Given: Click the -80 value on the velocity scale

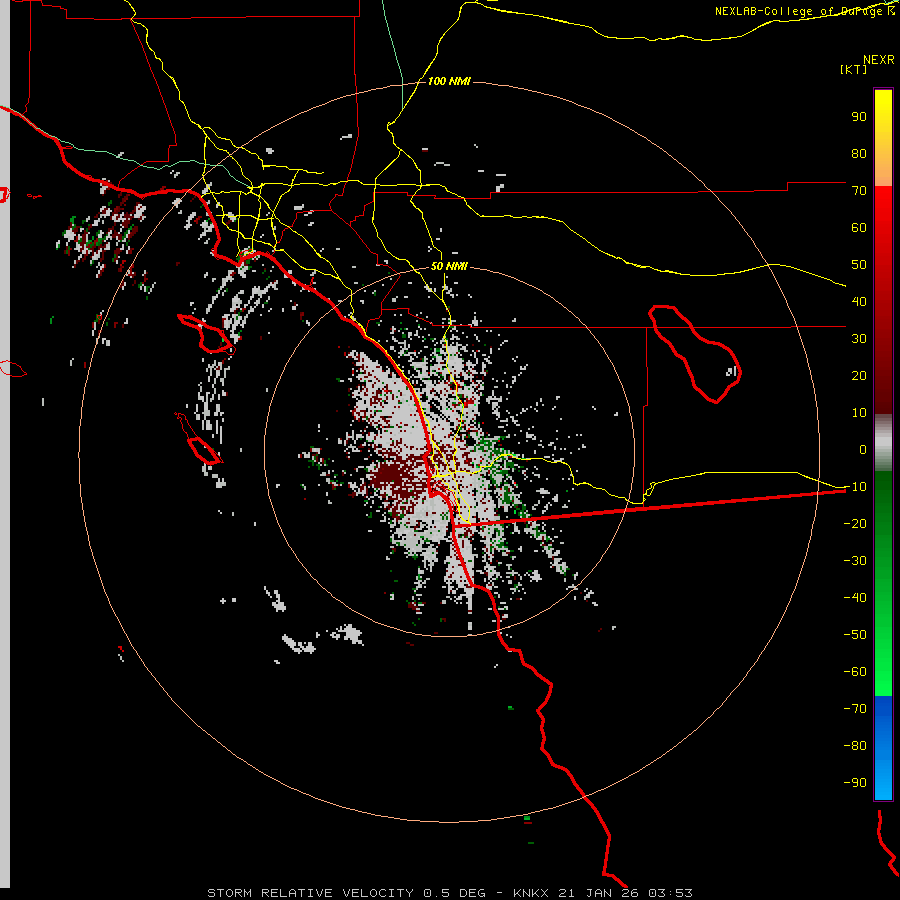Looking at the screenshot, I should [855, 746].
